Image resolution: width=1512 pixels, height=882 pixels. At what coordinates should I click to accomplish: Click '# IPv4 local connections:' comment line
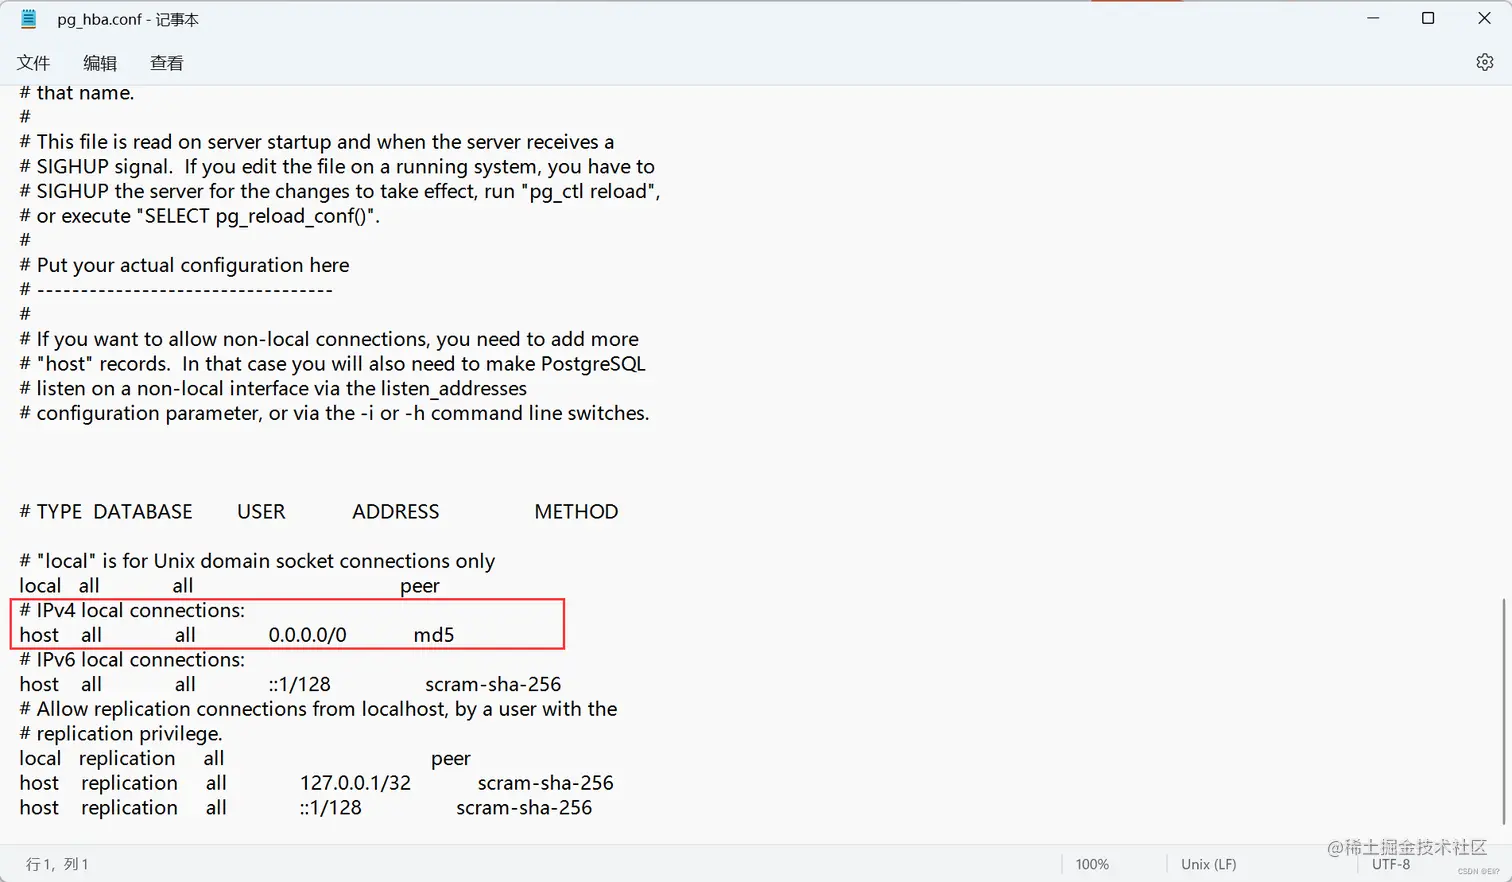click(132, 610)
